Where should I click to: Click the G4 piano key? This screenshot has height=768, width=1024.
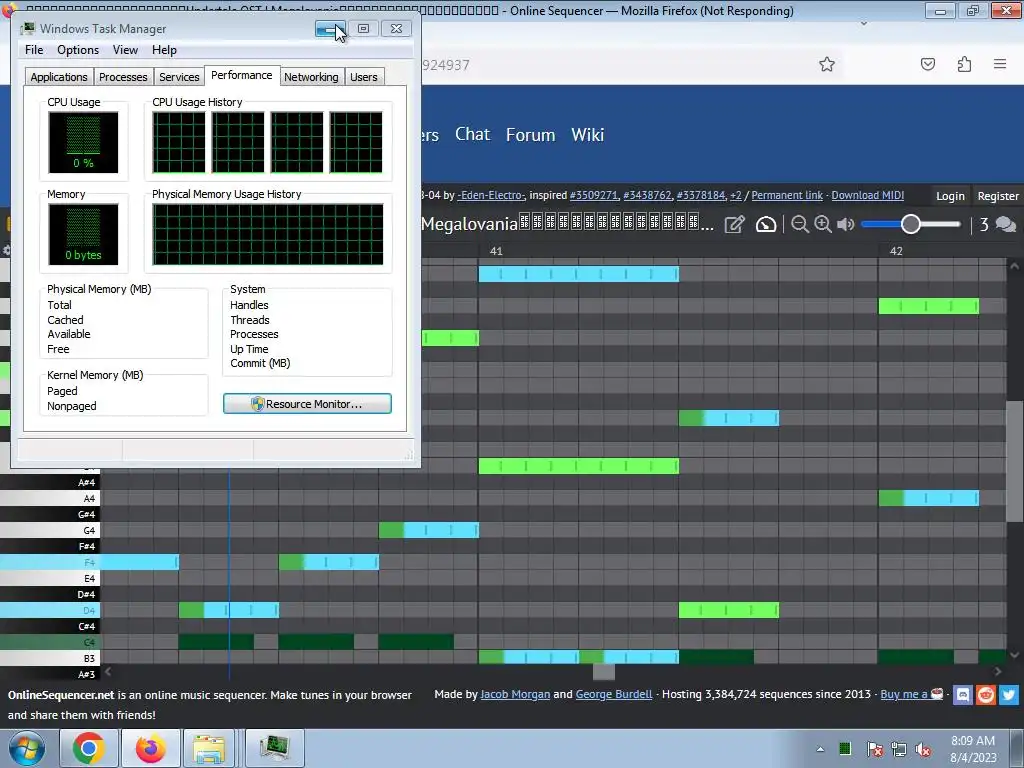(x=50, y=530)
